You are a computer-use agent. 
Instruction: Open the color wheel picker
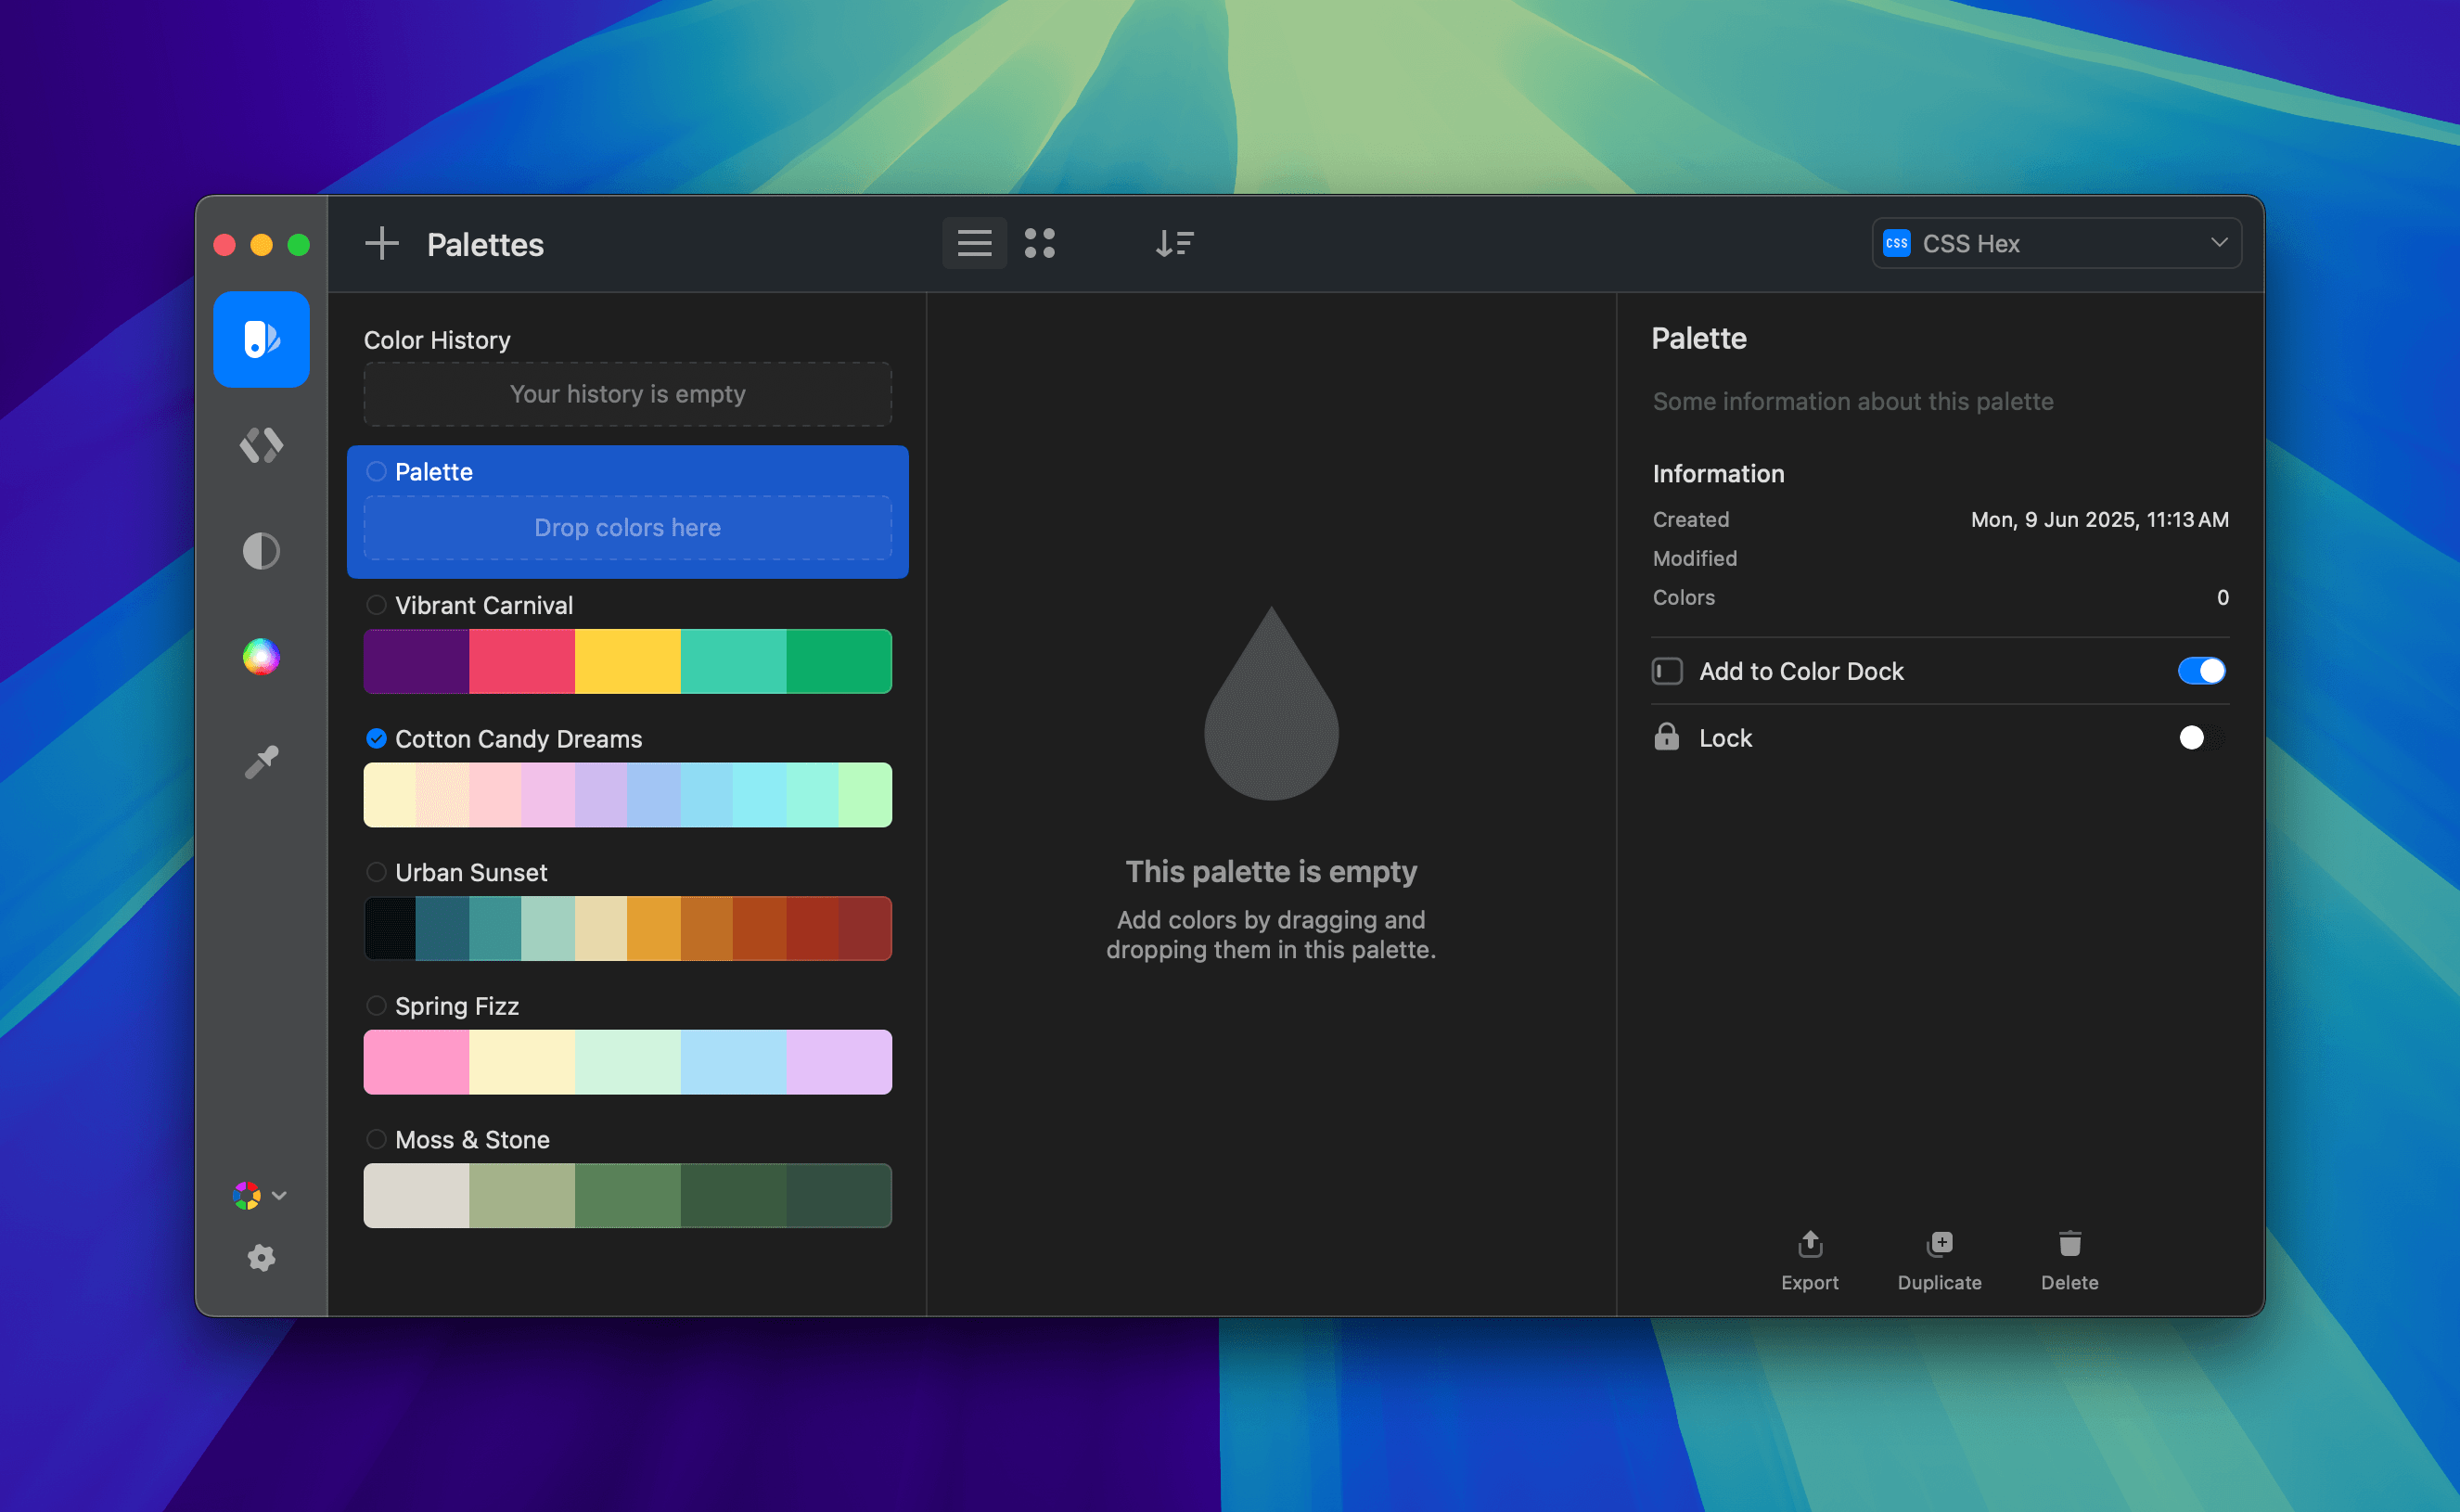(x=260, y=656)
